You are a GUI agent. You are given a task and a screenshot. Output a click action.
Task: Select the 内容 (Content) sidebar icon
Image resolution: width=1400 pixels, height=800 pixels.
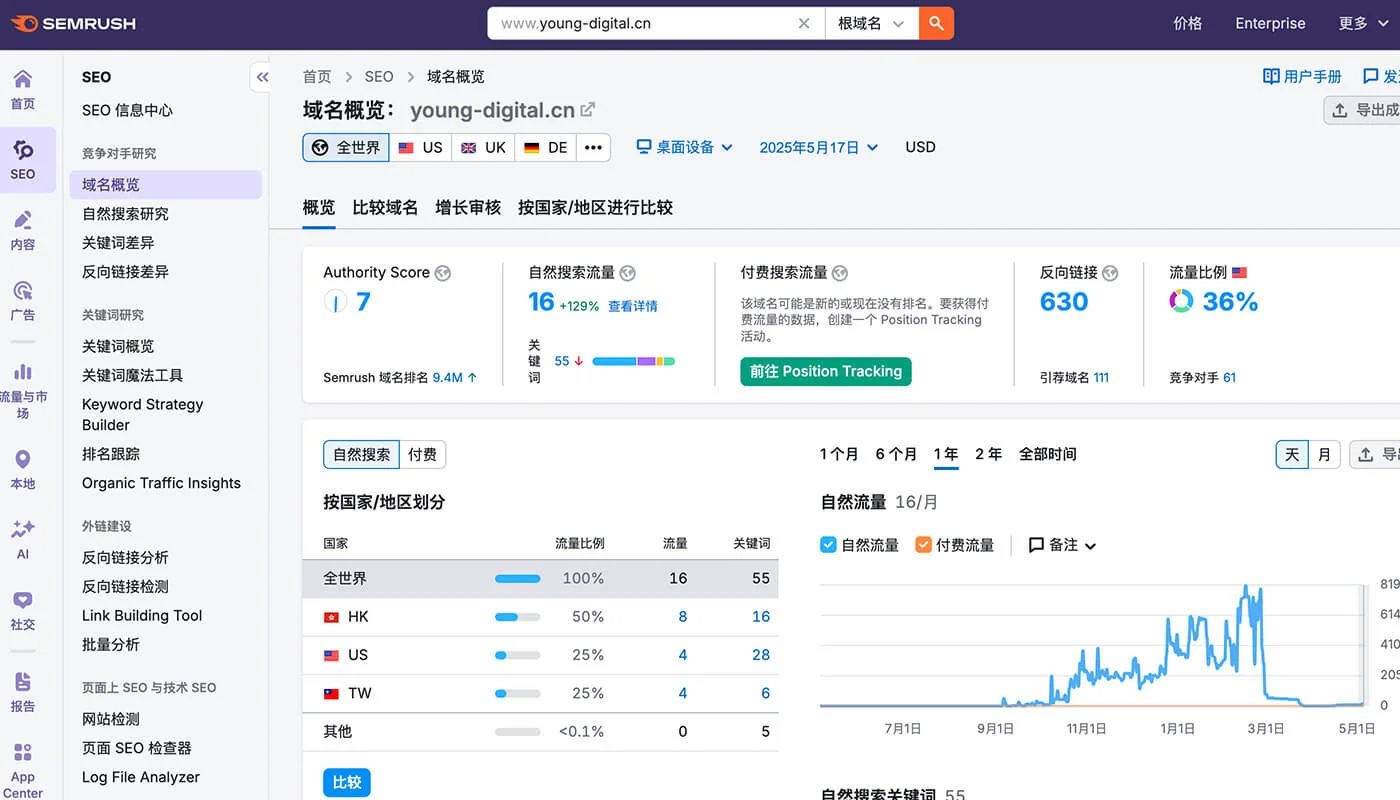(x=23, y=228)
